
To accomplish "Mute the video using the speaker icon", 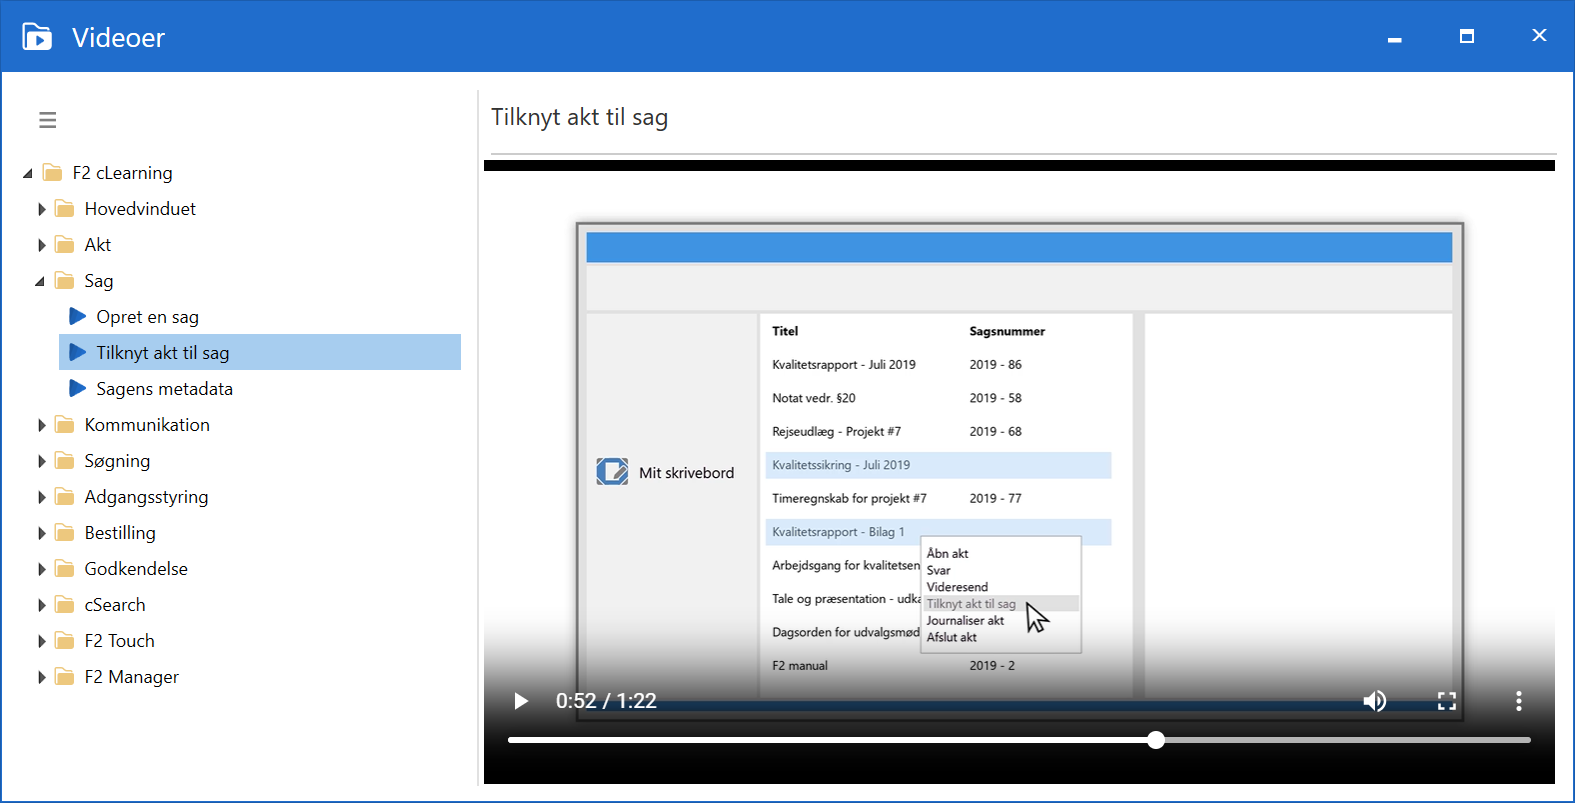I will click(1375, 701).
